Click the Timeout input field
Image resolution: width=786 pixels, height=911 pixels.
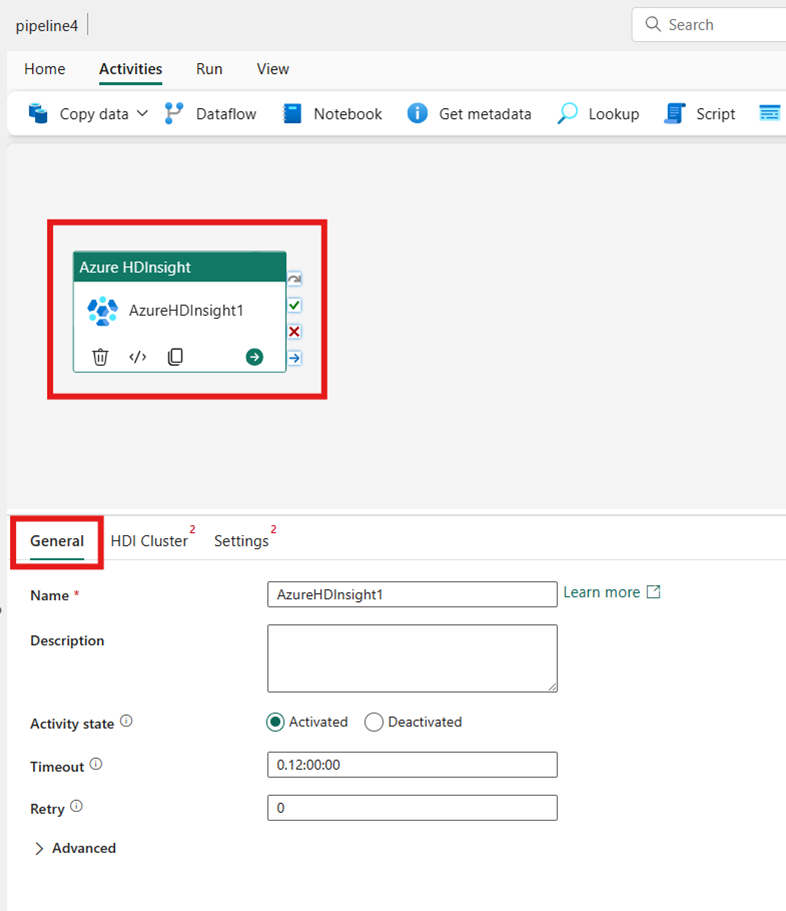412,765
